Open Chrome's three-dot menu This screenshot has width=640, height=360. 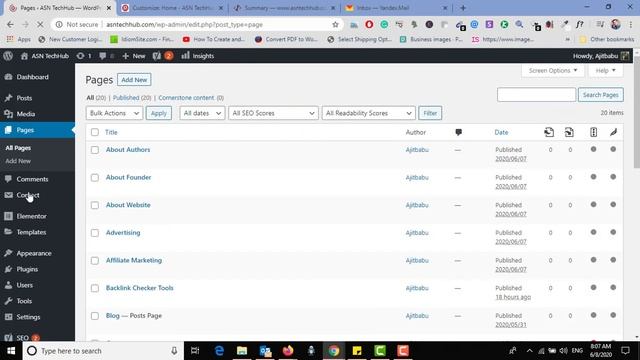pos(631,24)
